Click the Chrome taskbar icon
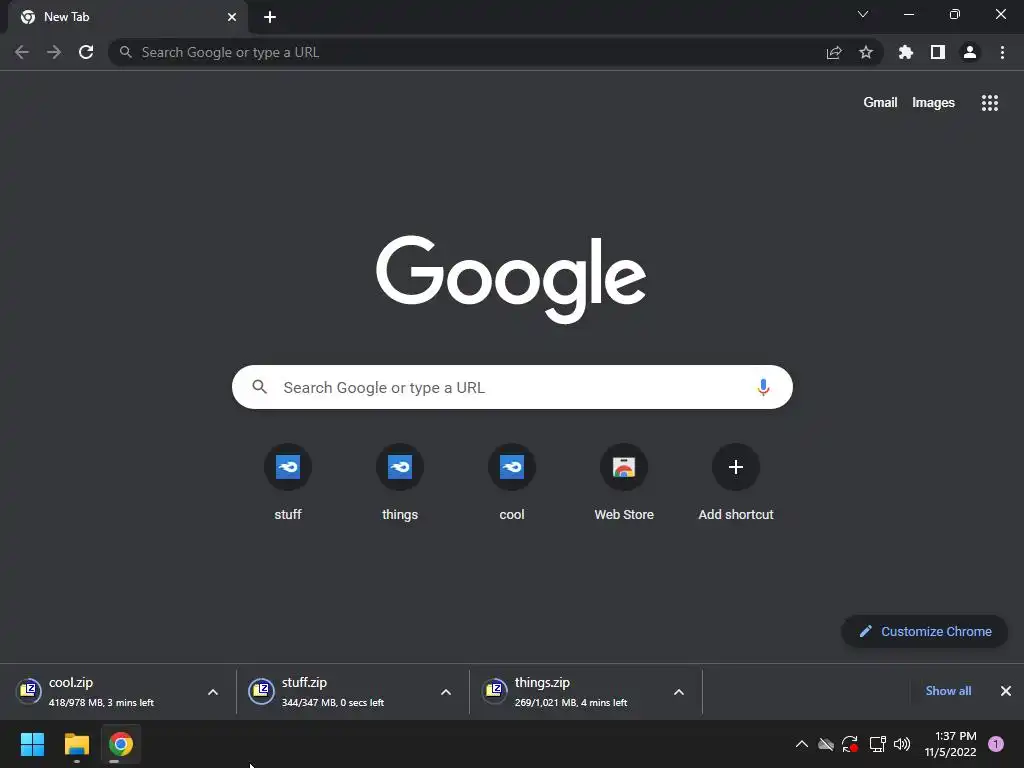The image size is (1024, 768). point(121,744)
